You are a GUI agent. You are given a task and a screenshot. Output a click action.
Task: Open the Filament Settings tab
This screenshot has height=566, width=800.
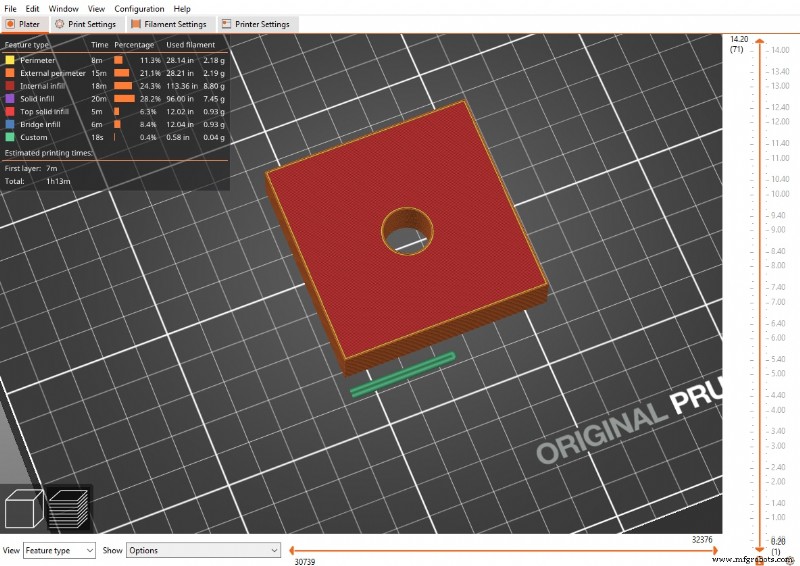(x=169, y=24)
